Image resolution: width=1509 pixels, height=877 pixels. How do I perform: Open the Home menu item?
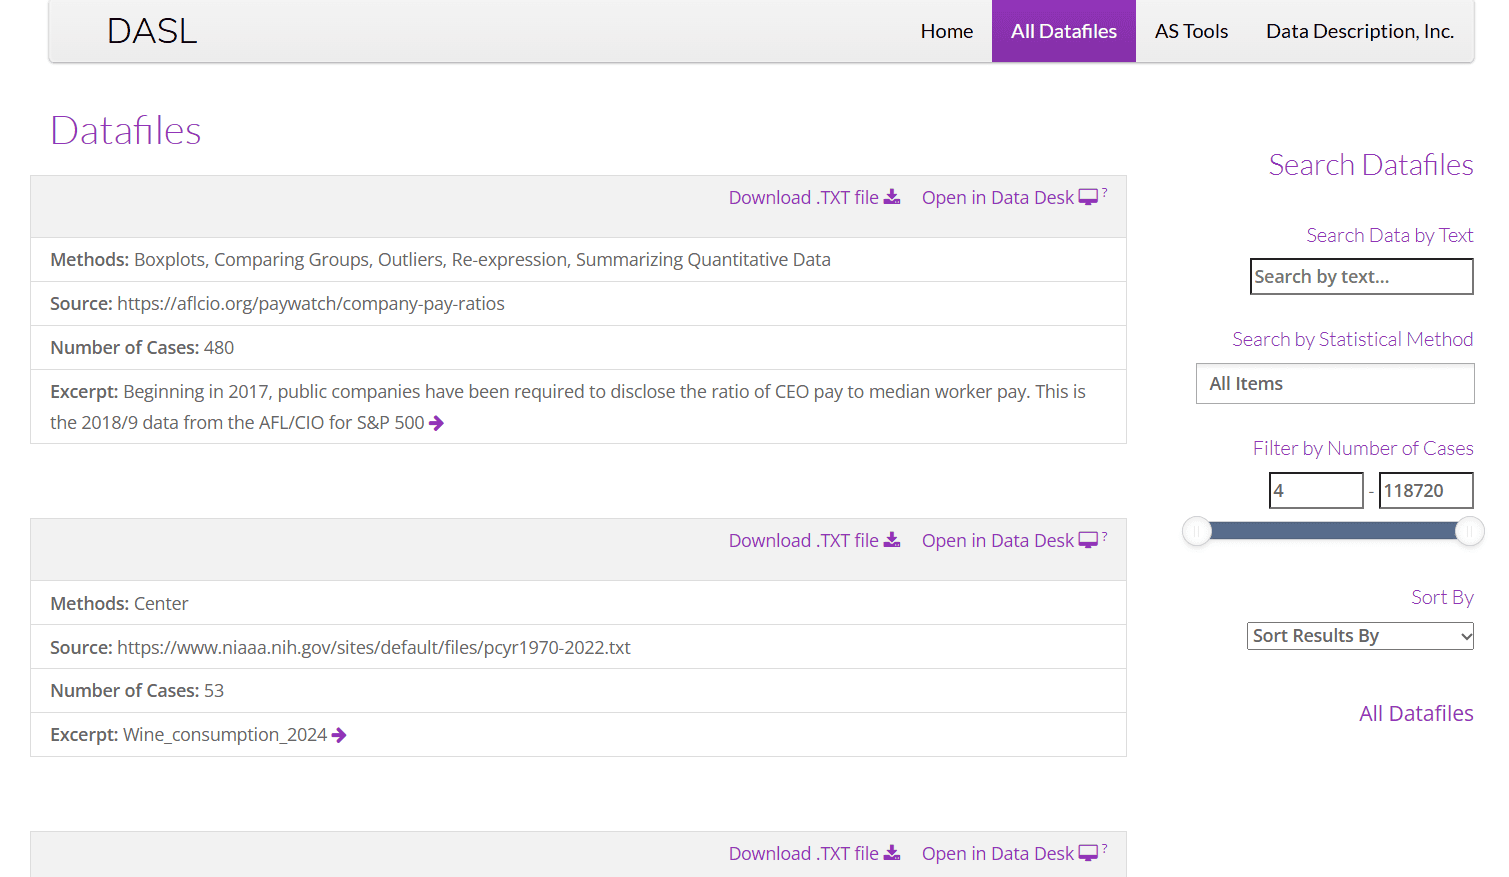coord(946,31)
